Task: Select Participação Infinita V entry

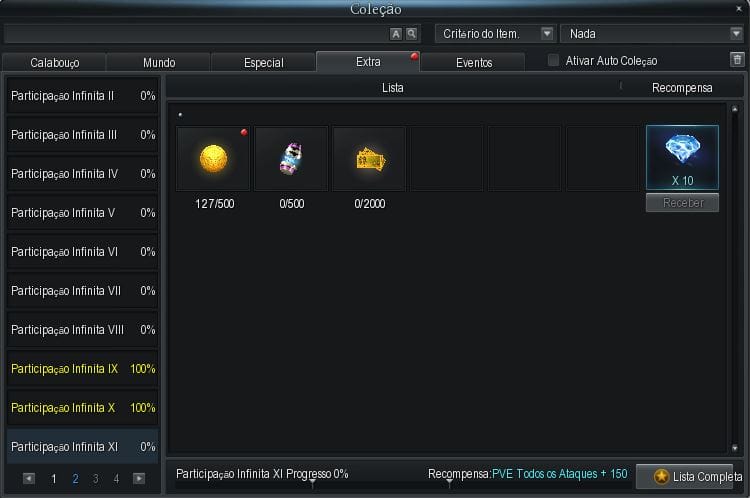Action: pyautogui.click(x=82, y=212)
